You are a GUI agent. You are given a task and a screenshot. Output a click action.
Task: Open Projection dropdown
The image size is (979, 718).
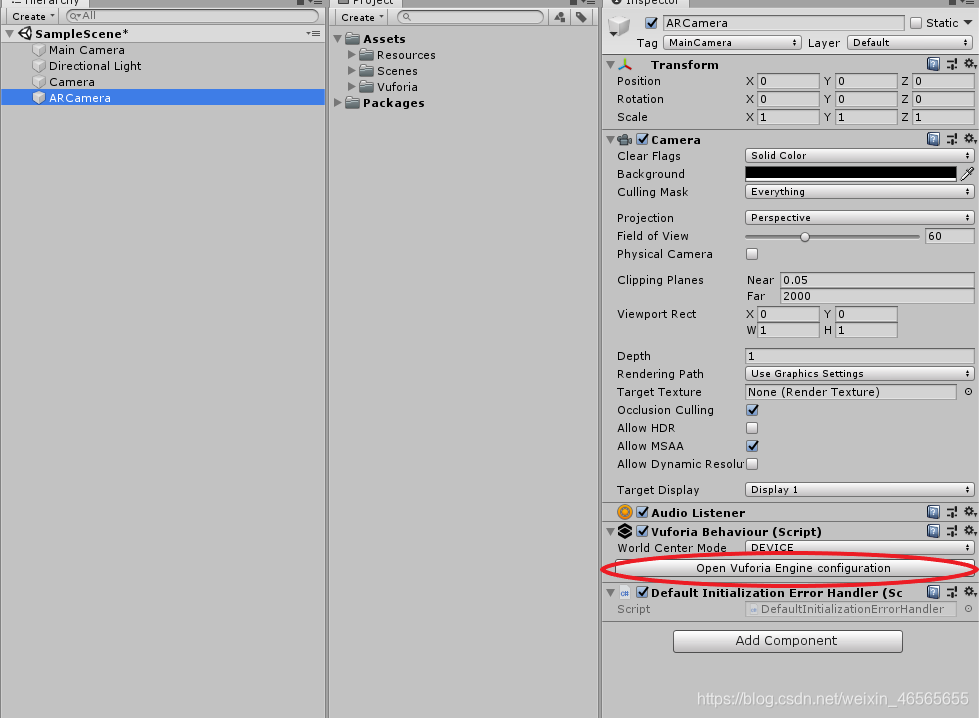point(859,217)
